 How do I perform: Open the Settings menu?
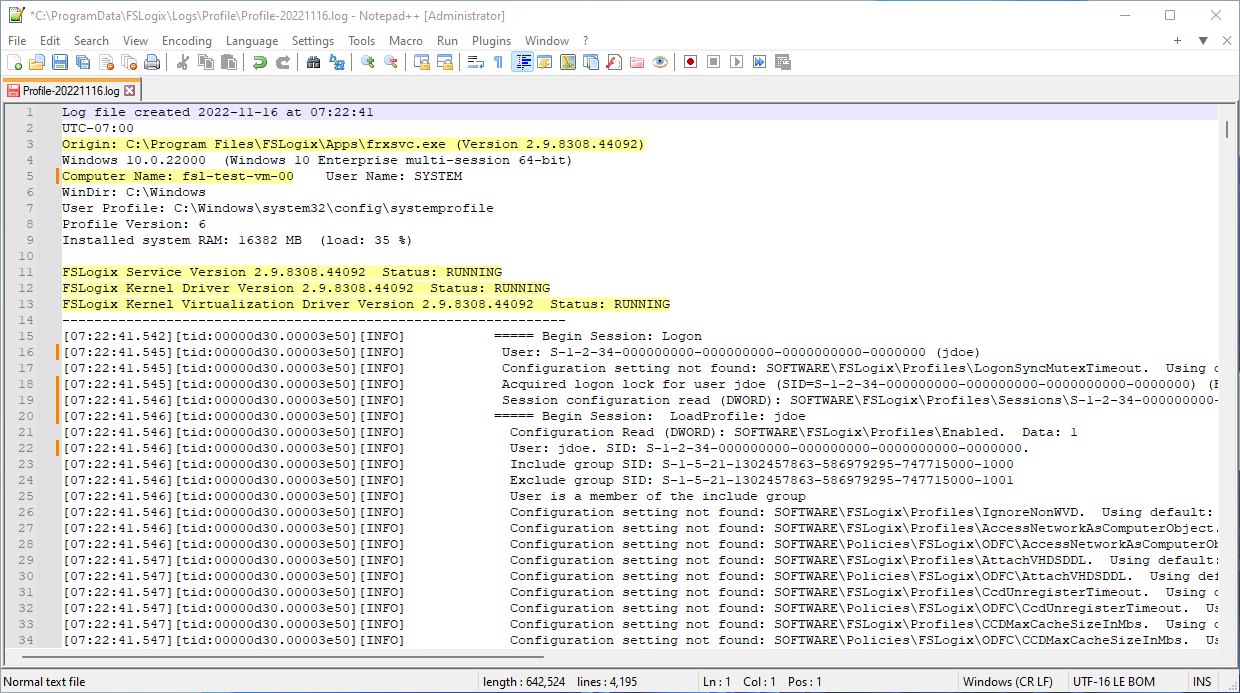click(313, 41)
